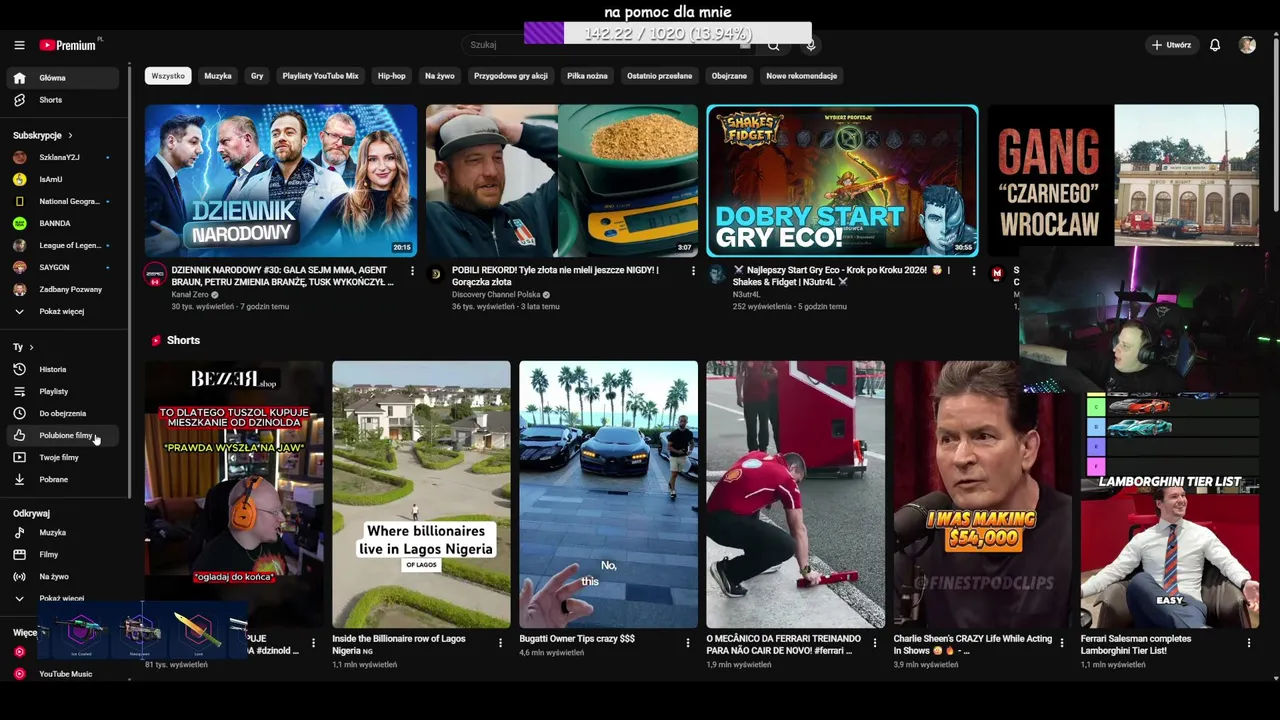Open SzklanaY2J subscription channel
Image resolution: width=1280 pixels, height=720 pixels.
62,157
